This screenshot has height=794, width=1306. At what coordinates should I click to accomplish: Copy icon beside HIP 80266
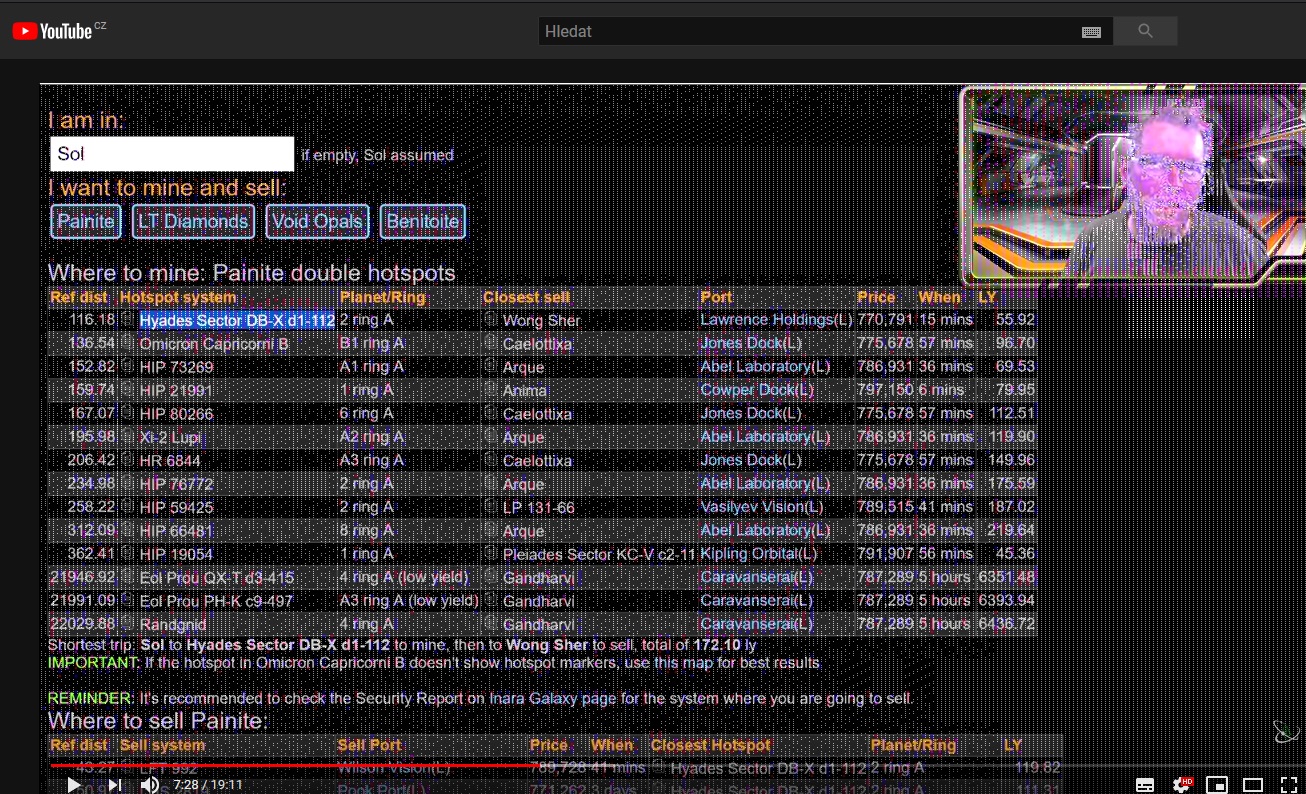[127, 413]
